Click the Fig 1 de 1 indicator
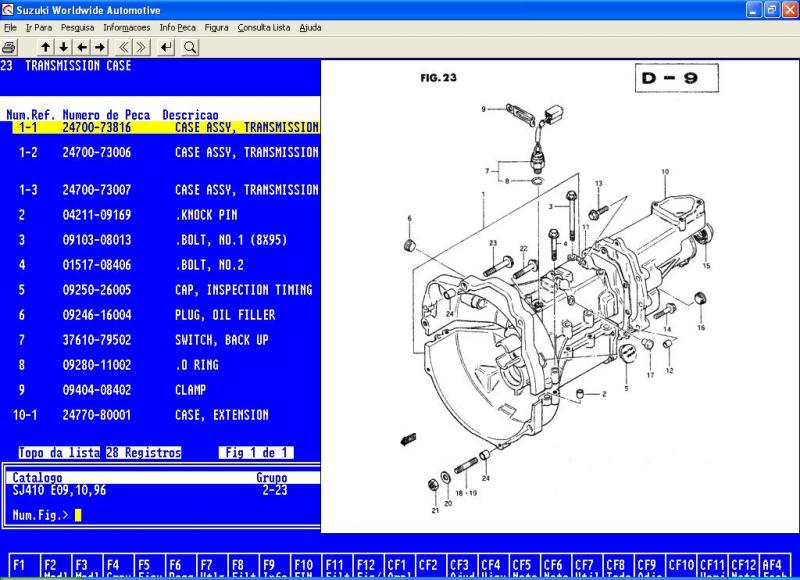This screenshot has height=580, width=800. [x=256, y=452]
